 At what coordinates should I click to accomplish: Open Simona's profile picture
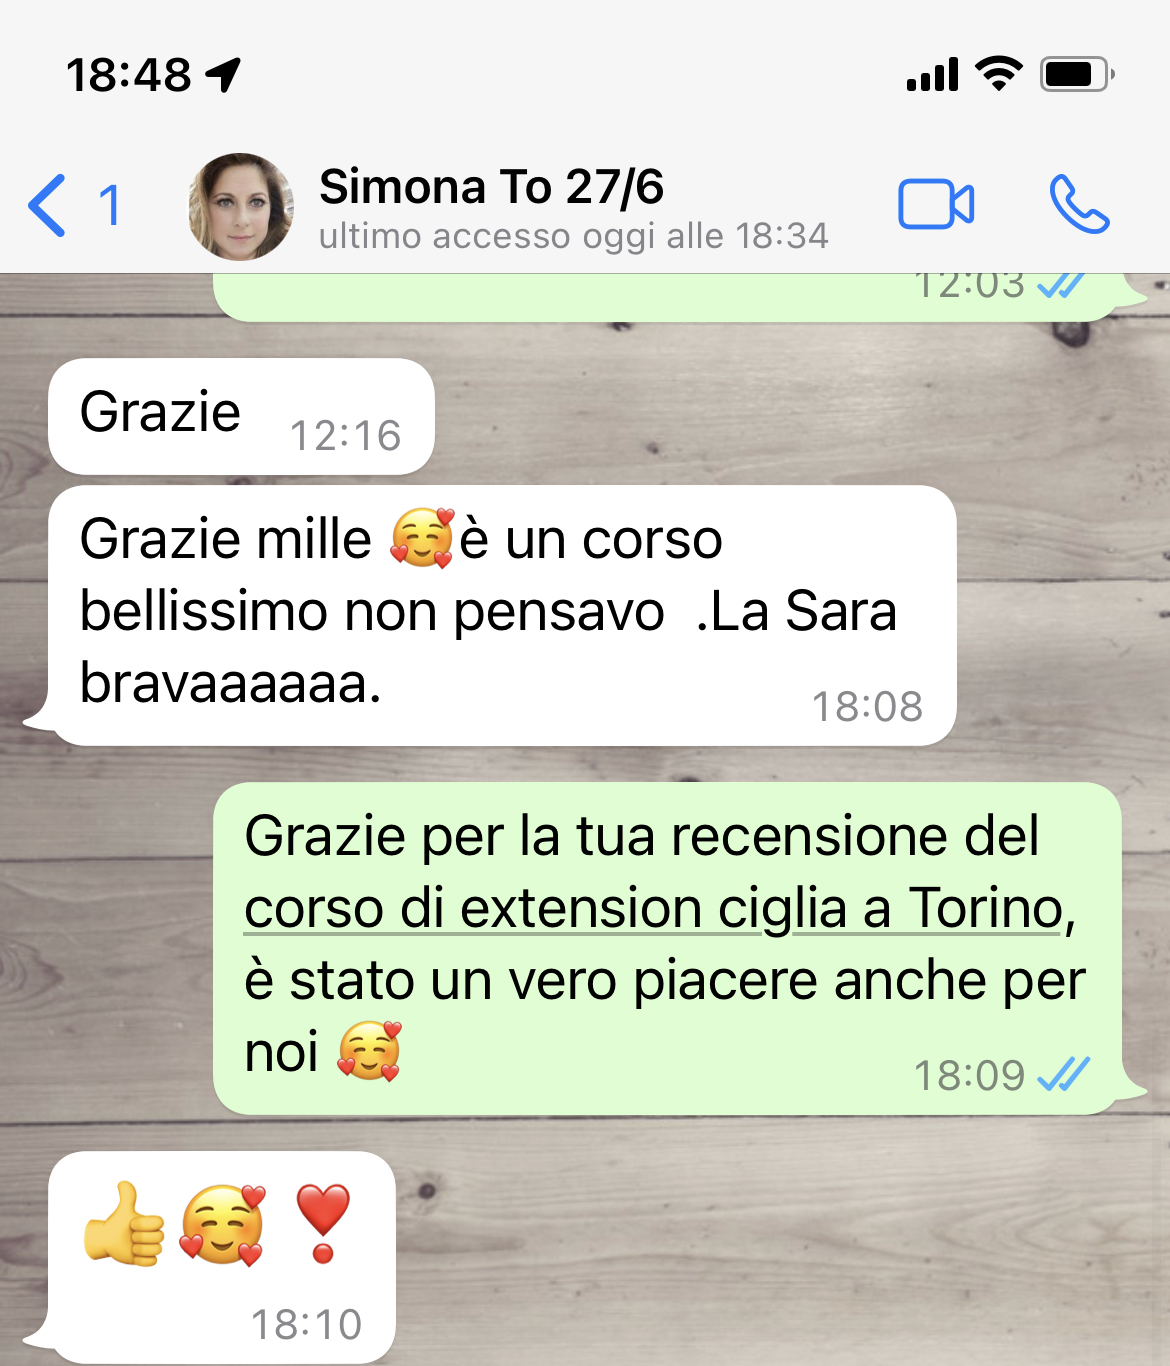pos(241,207)
